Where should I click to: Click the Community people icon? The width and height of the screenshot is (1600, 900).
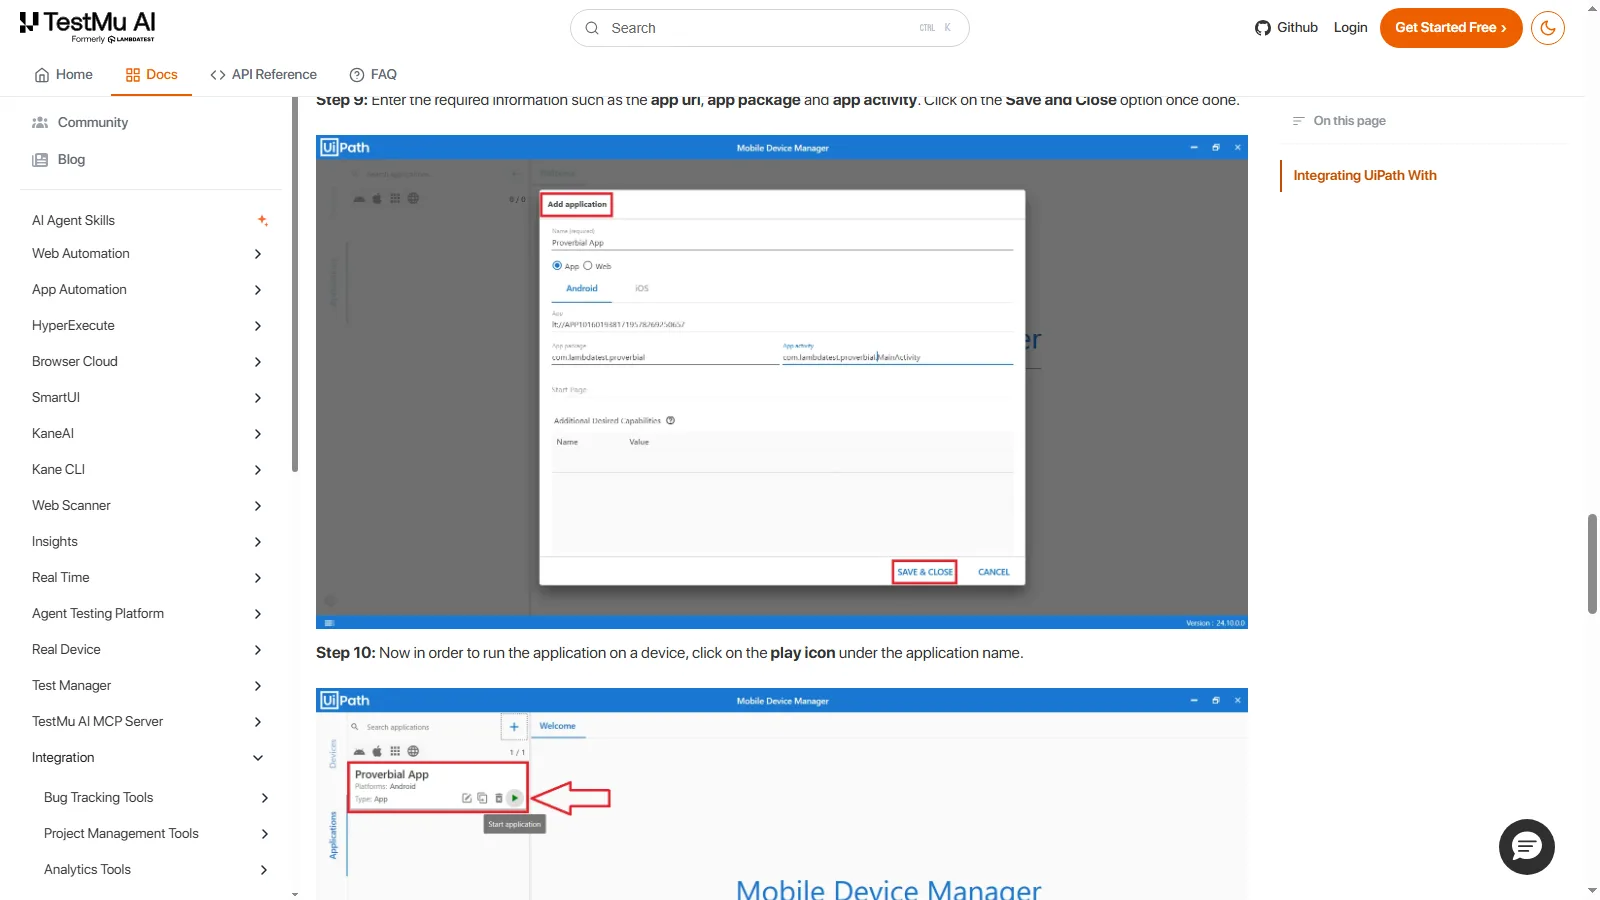click(40, 123)
